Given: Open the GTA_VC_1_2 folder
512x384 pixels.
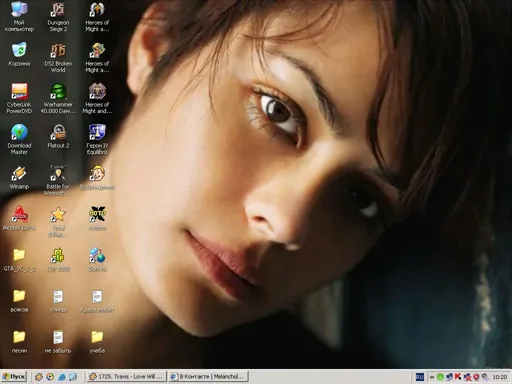Looking at the screenshot, I should click(x=19, y=260).
